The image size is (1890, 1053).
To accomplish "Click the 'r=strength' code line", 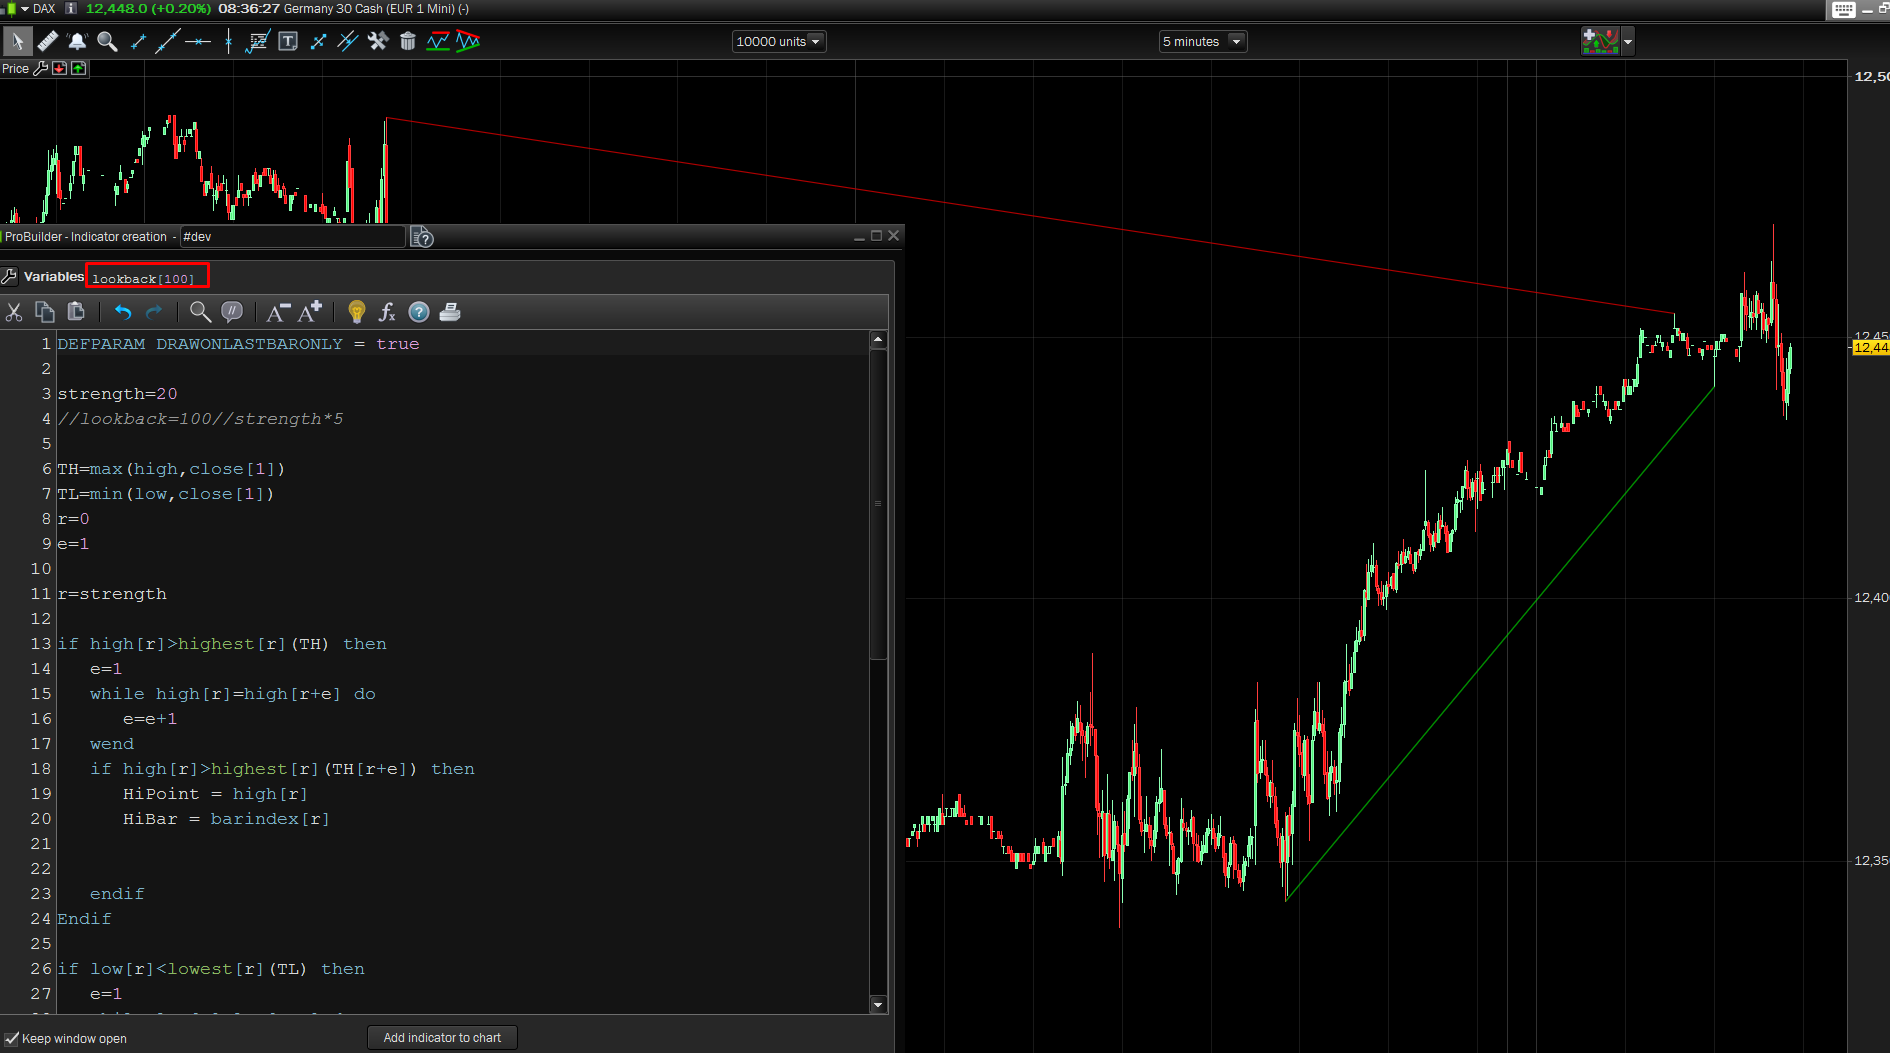I will coord(112,594).
